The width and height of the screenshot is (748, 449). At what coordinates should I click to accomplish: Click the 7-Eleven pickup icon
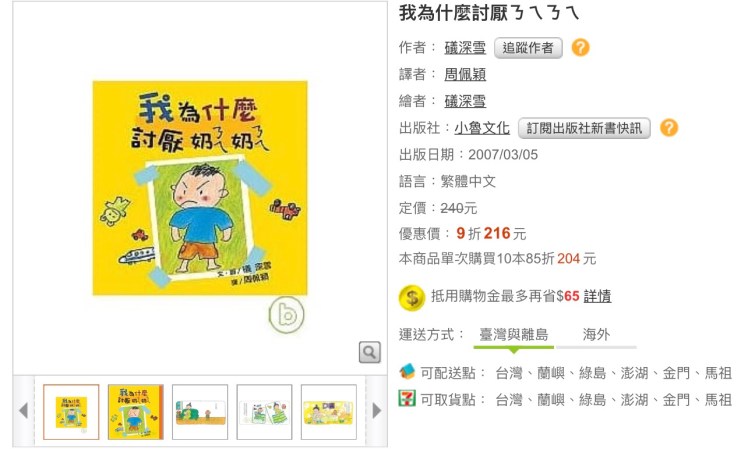407,398
